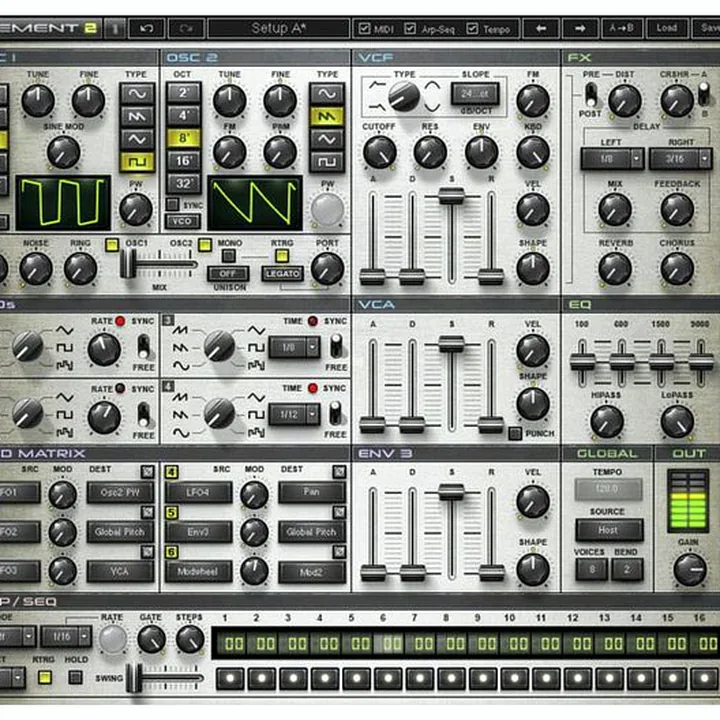
Task: Open global tempo SOURCE Host selector
Action: click(608, 530)
